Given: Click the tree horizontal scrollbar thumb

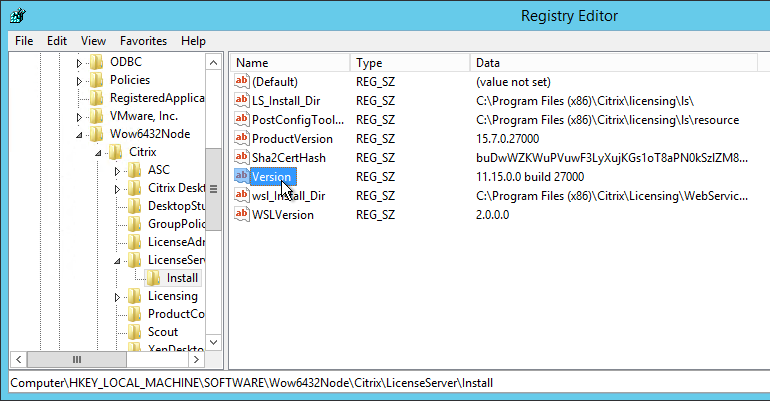Looking at the screenshot, I should pyautogui.click(x=77, y=360).
